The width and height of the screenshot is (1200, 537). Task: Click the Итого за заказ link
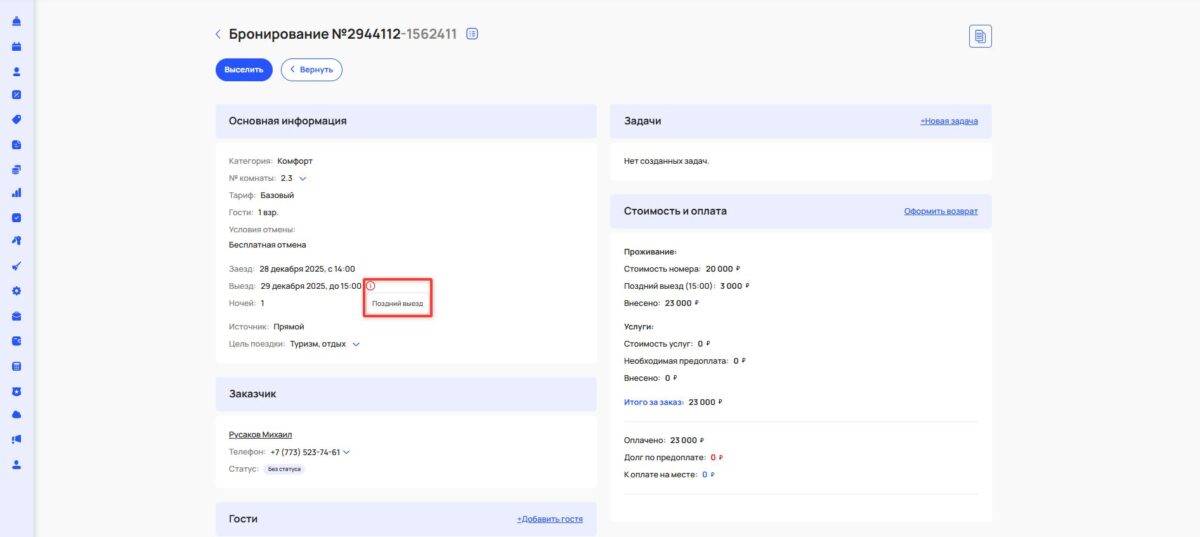[653, 402]
